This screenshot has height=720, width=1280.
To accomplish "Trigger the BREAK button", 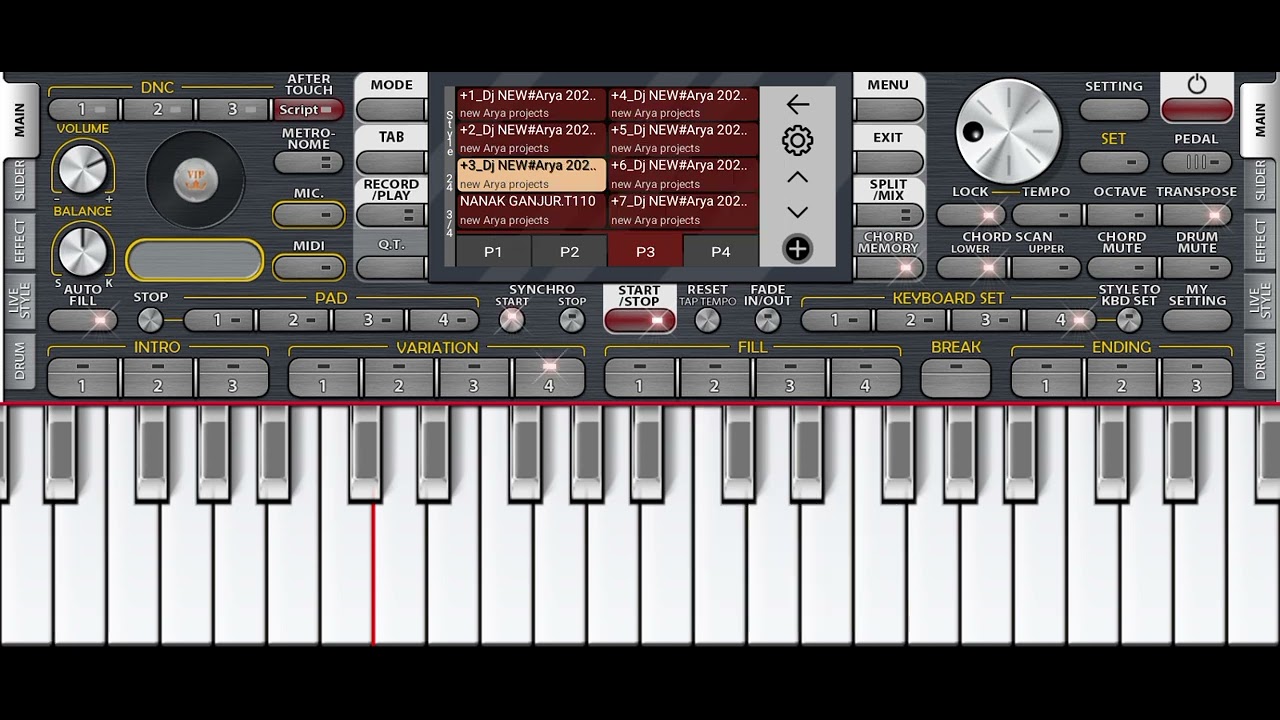I will pyautogui.click(x=955, y=378).
